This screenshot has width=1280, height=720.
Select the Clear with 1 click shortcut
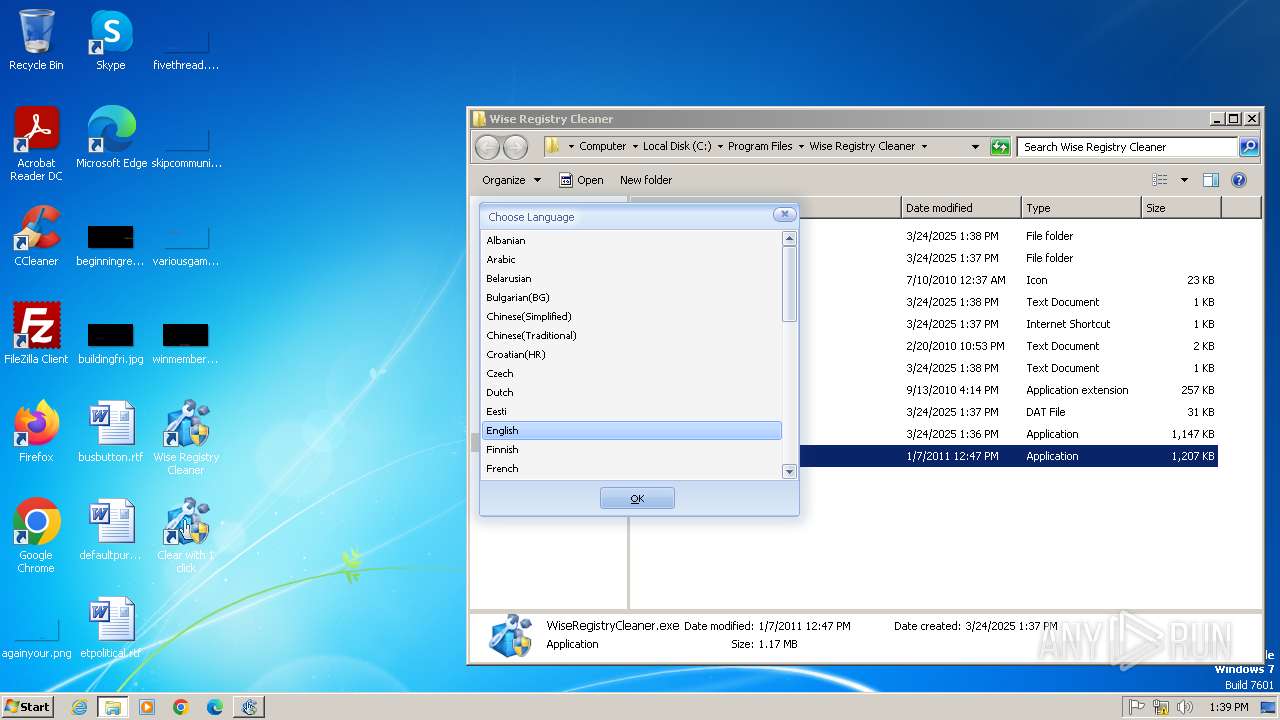click(186, 536)
